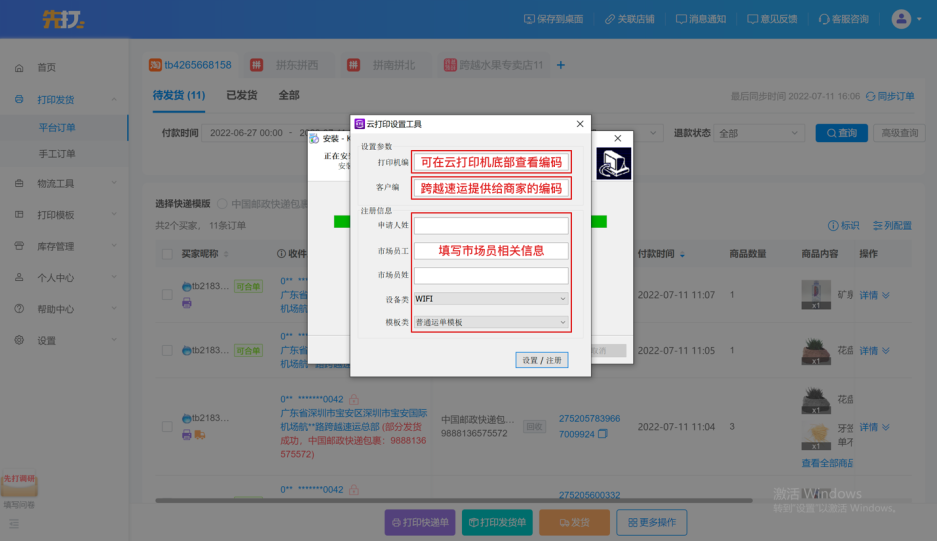This screenshot has height=541, width=937.
Task: Select 物流工具 in the left sidebar
Action: [x=56, y=184]
